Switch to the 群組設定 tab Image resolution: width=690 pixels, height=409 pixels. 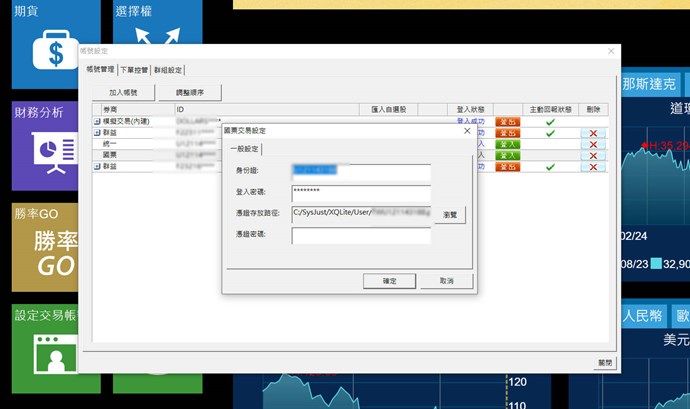[x=169, y=71]
